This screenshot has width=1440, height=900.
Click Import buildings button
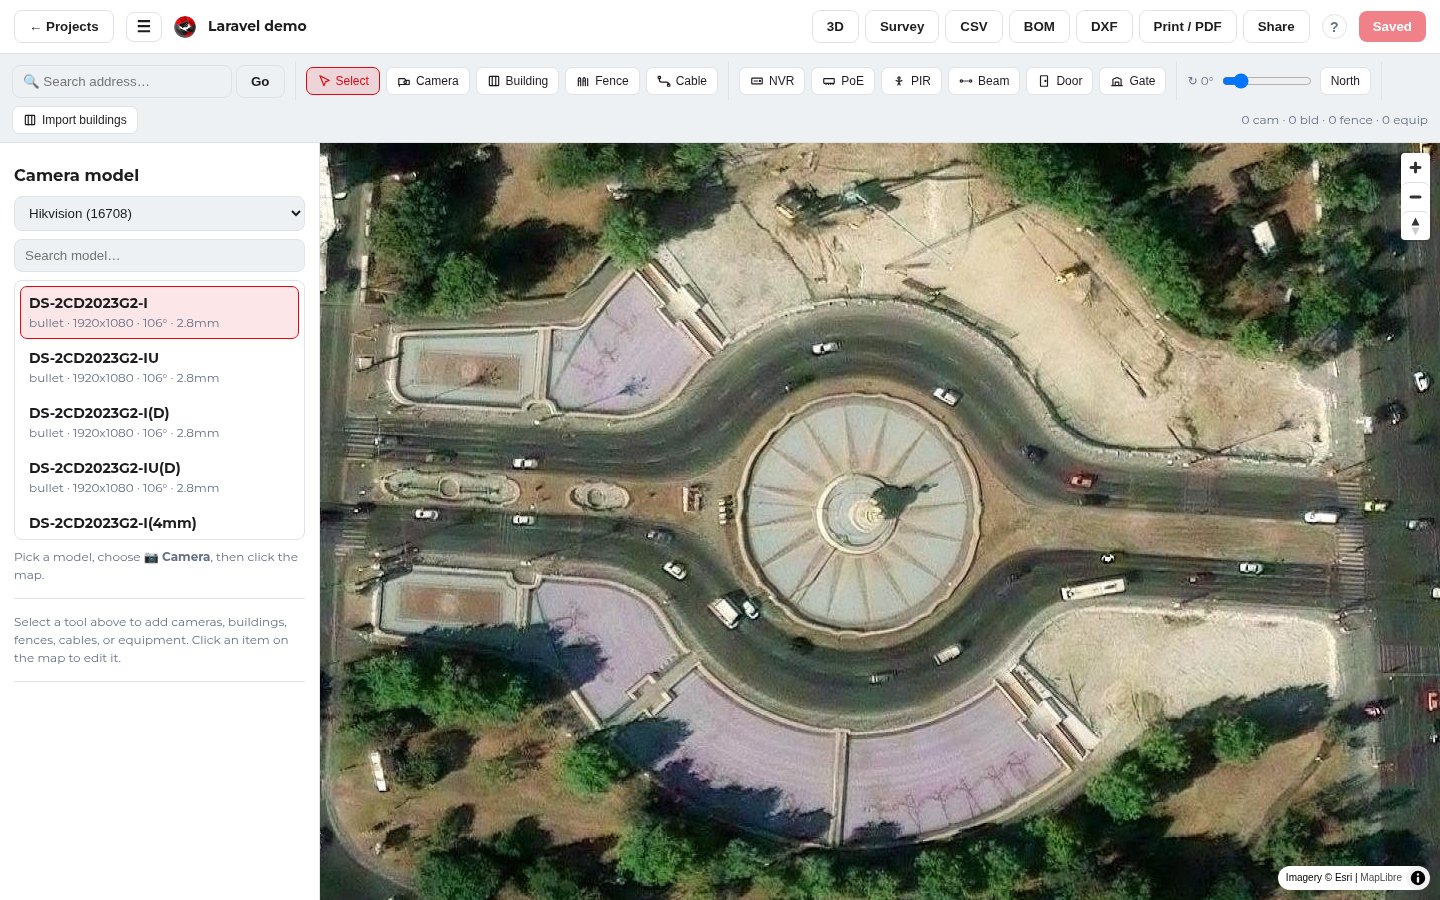click(75, 120)
